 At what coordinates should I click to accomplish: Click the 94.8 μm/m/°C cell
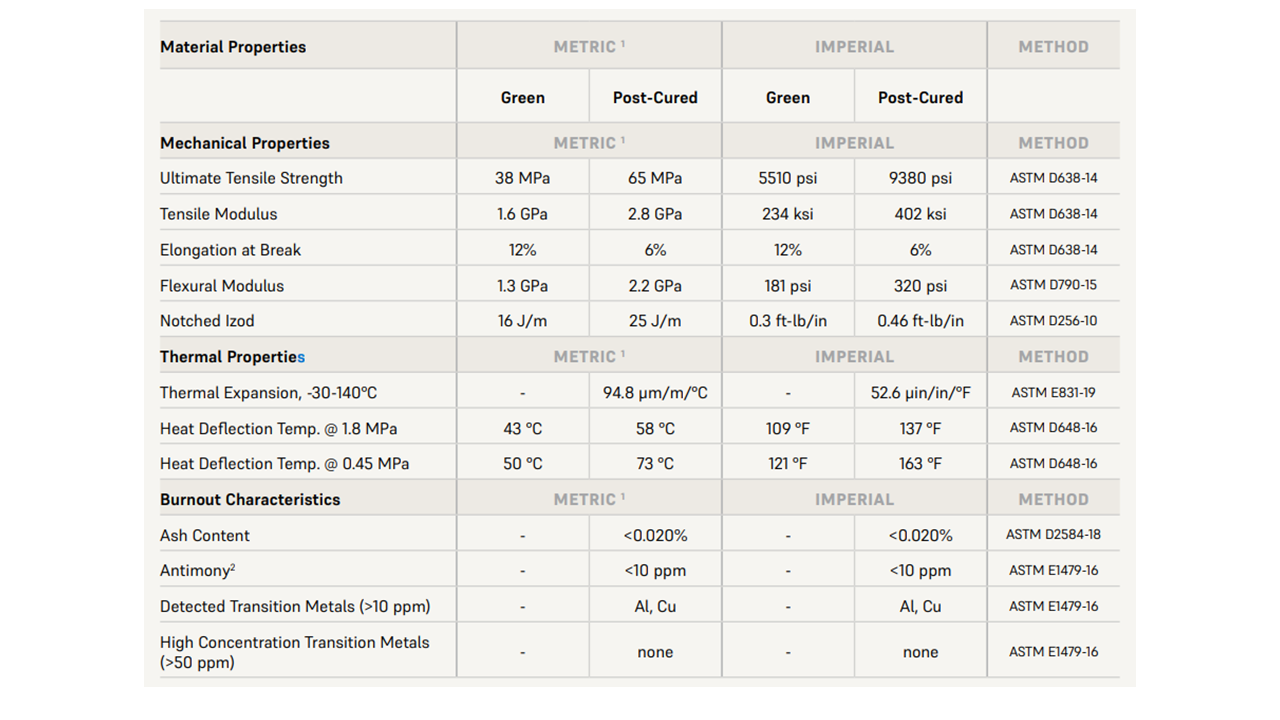click(655, 393)
